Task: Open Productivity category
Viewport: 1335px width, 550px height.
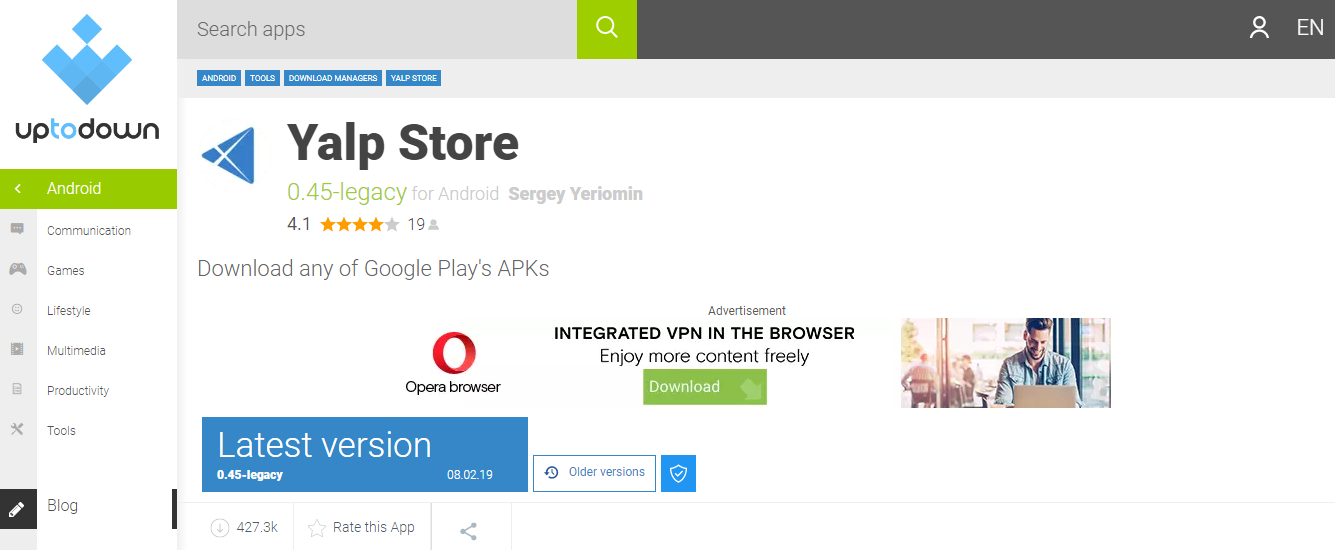Action: [78, 390]
